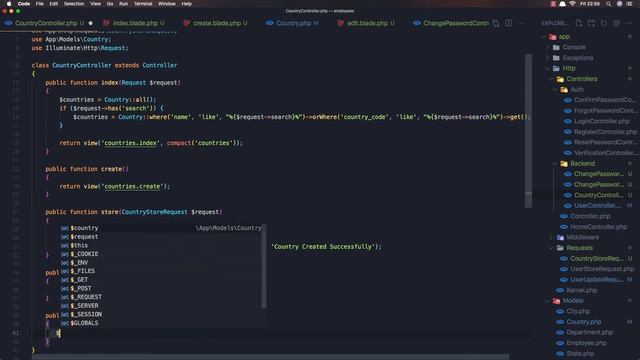This screenshot has width=640, height=360.
Task: Open Department.php in Explorer
Action: (x=589, y=333)
